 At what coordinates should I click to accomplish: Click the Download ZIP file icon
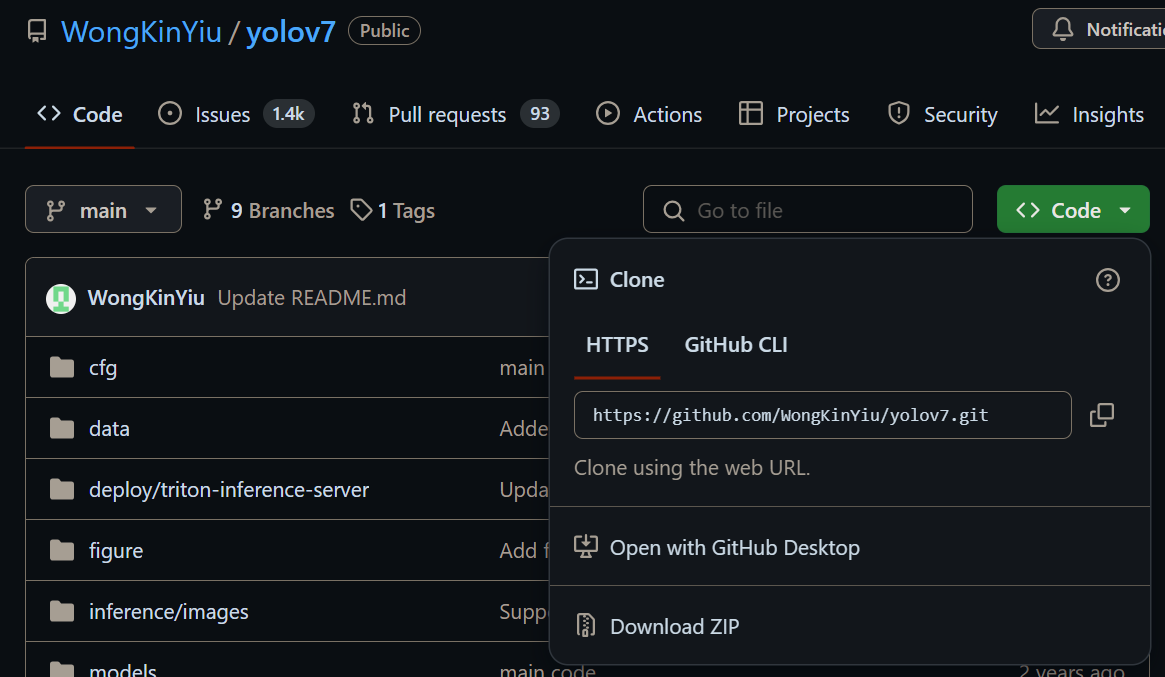(585, 626)
